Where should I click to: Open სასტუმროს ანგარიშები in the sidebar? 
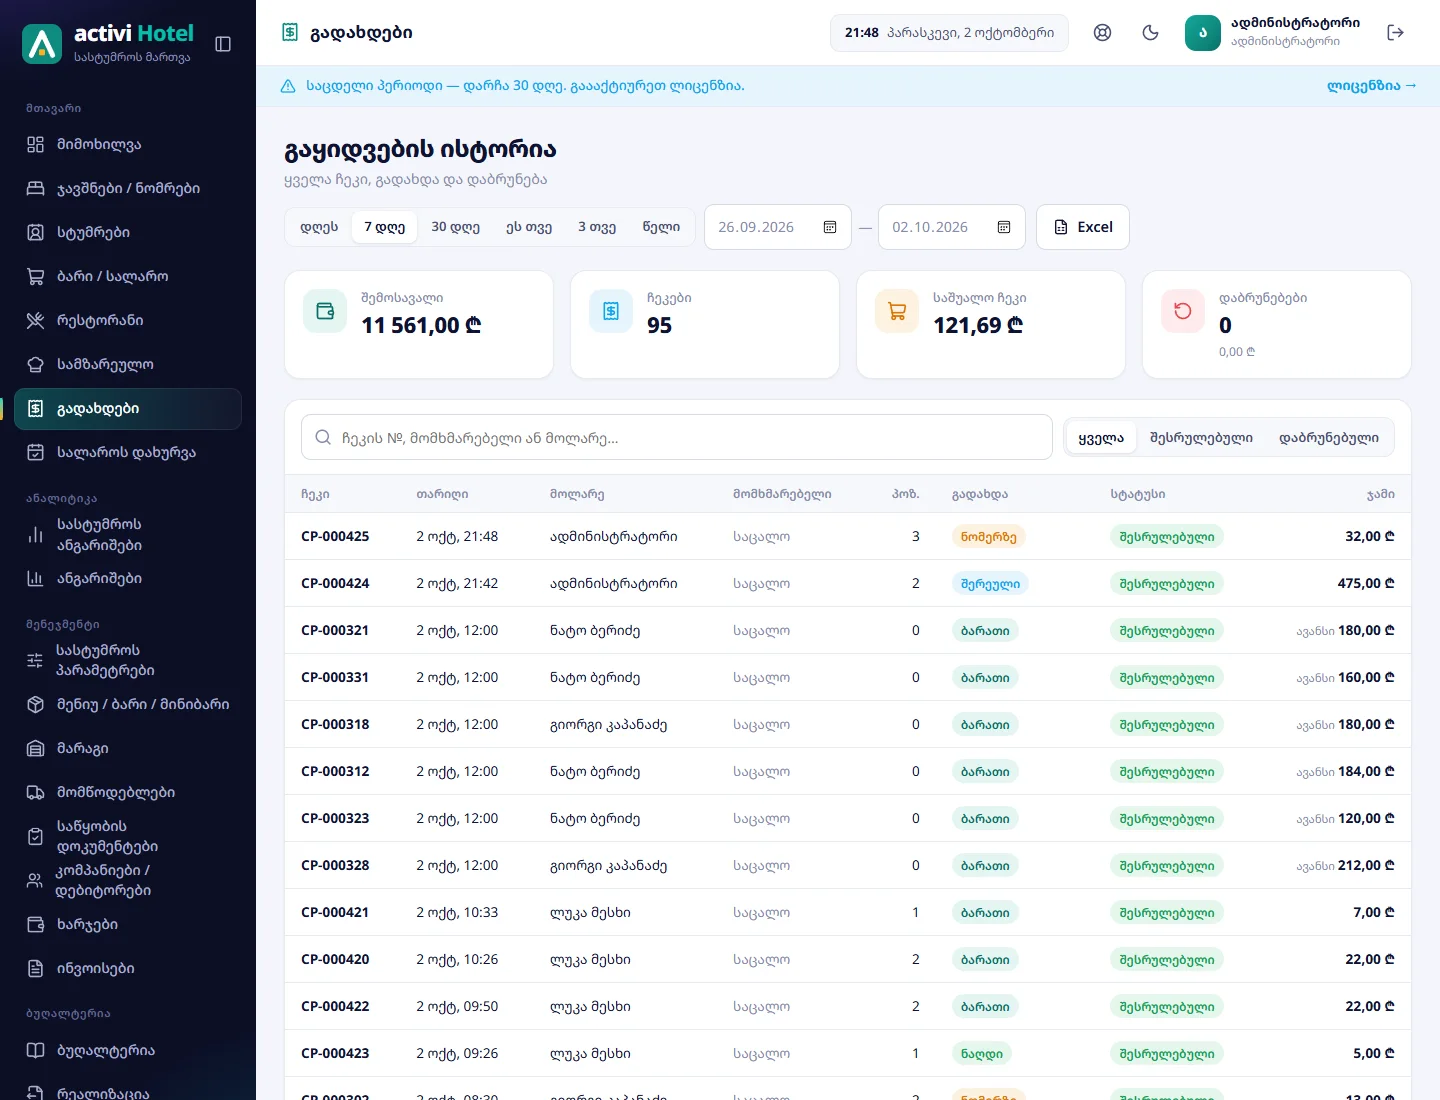coord(128,534)
